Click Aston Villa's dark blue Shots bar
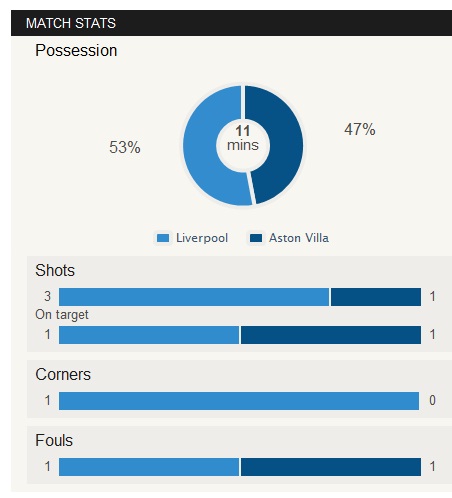Screen dimensions: 452x498 point(376,297)
